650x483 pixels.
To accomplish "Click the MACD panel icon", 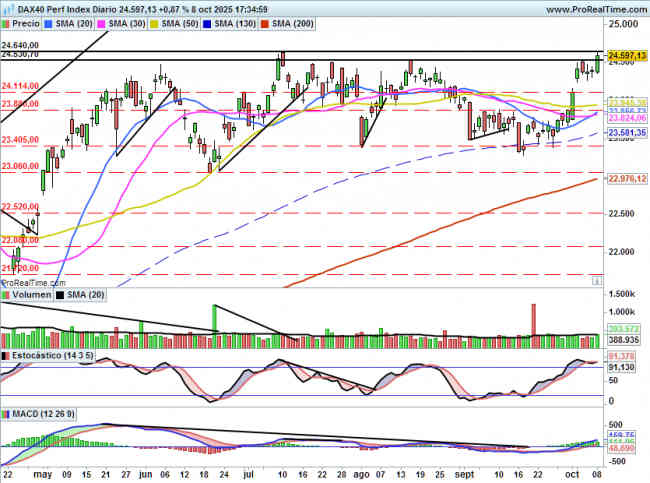I will pos(5,413).
